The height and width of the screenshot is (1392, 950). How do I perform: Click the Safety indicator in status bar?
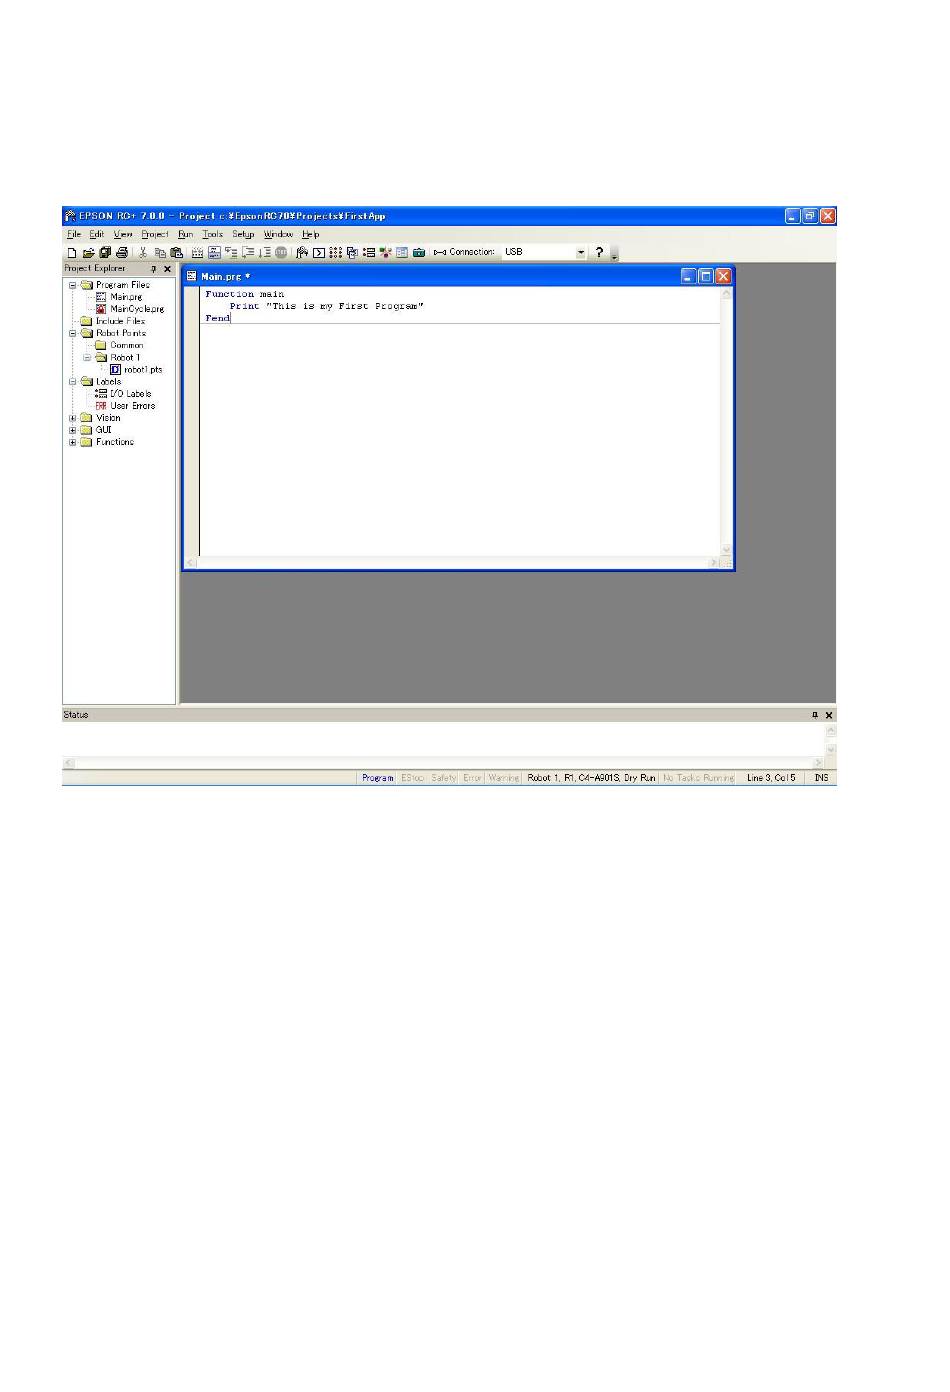click(x=444, y=778)
